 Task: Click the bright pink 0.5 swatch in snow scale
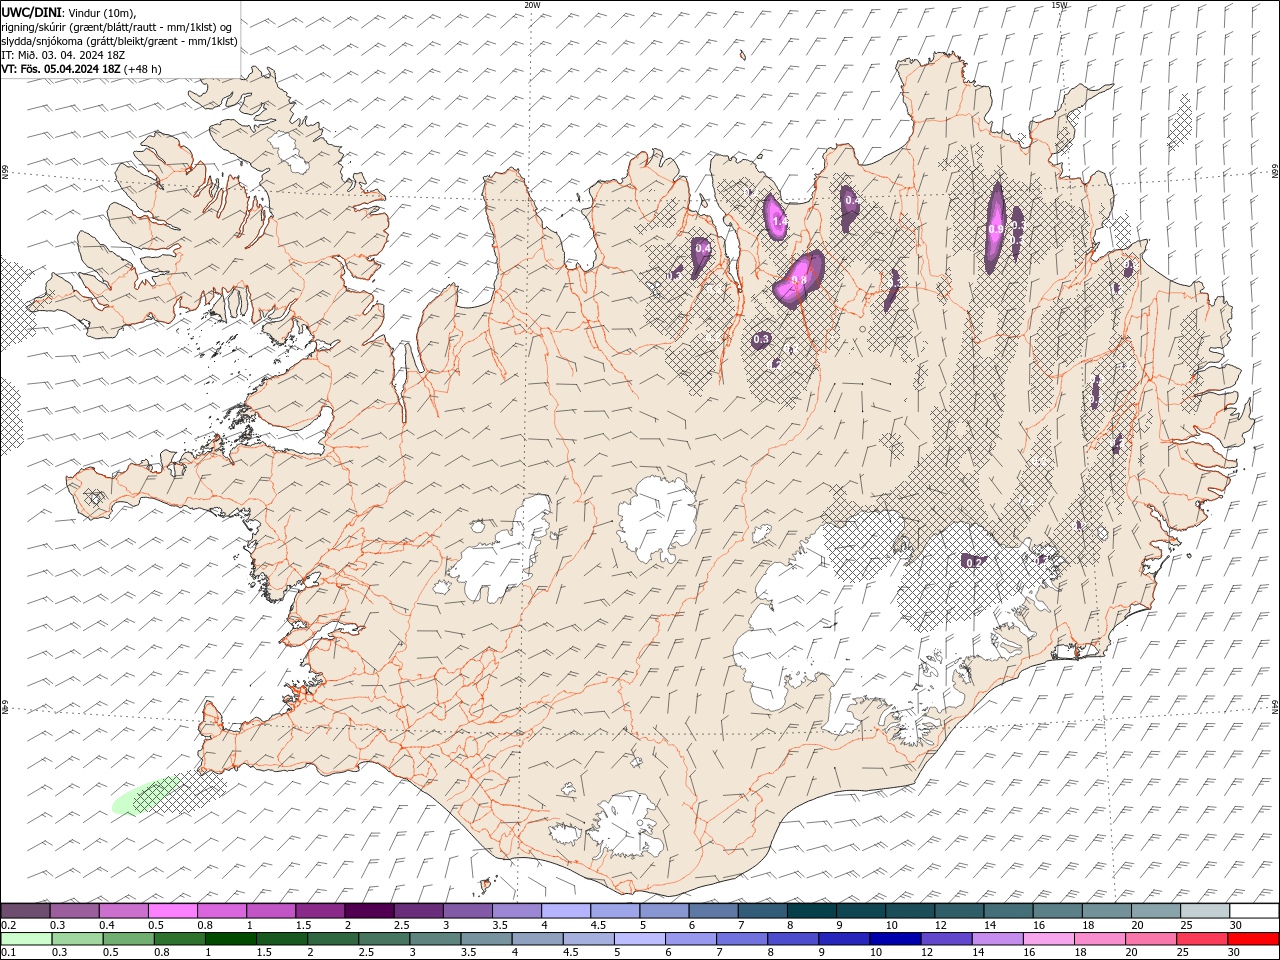[172, 911]
